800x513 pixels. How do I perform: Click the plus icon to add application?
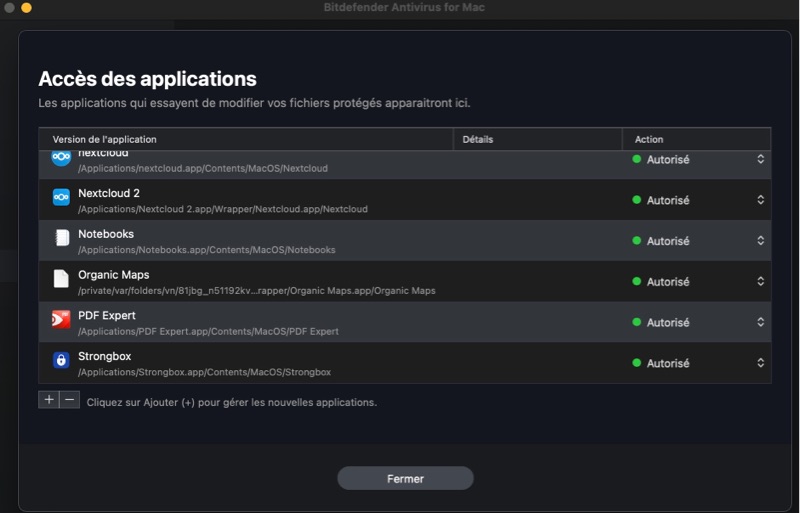click(x=49, y=400)
